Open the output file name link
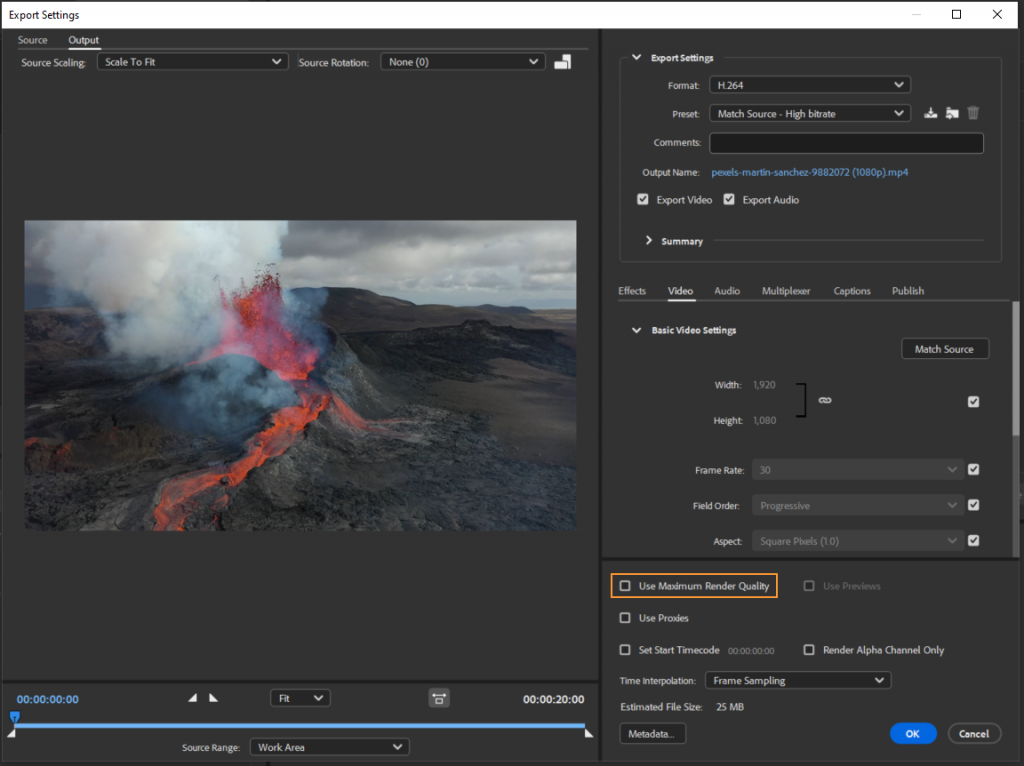Screen dimensions: 1024x766 (x=808, y=171)
